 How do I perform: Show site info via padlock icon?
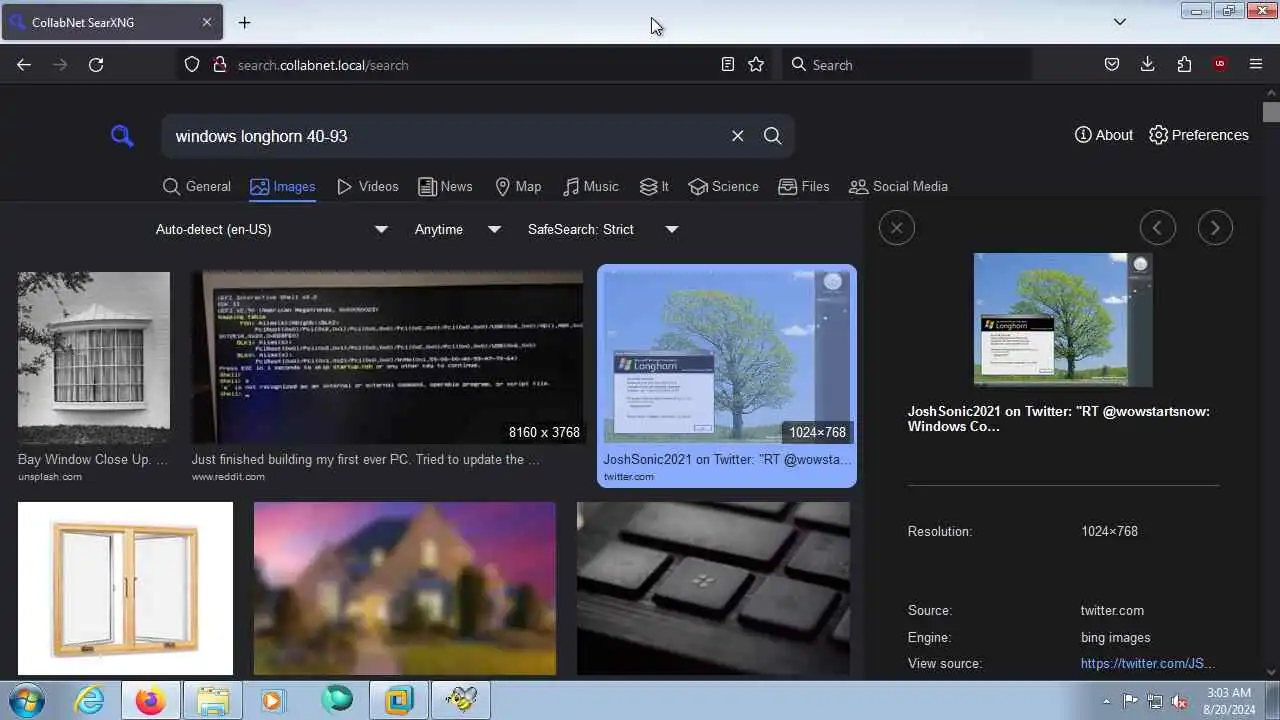(220, 64)
